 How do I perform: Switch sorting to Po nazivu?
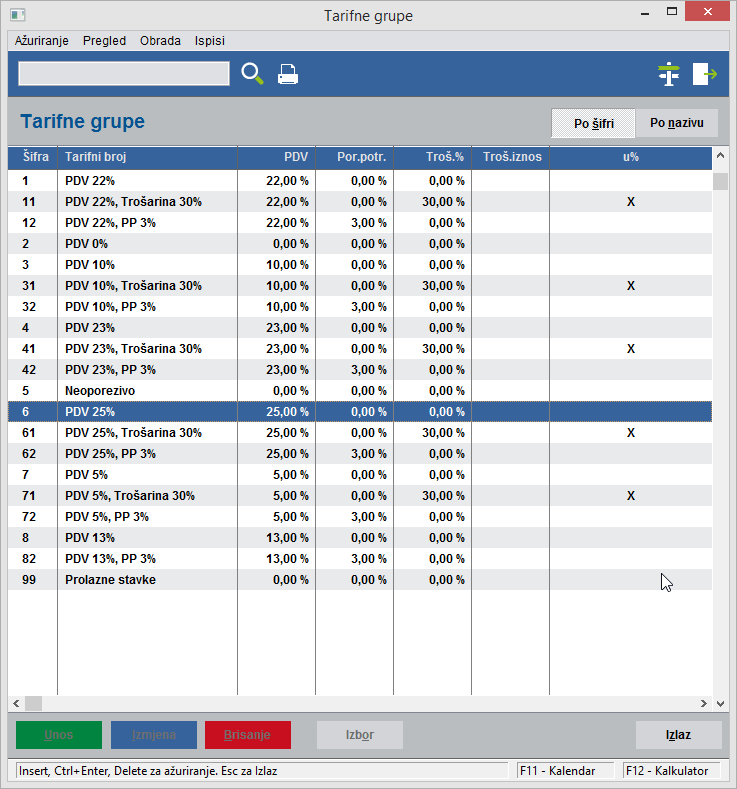[x=677, y=124]
